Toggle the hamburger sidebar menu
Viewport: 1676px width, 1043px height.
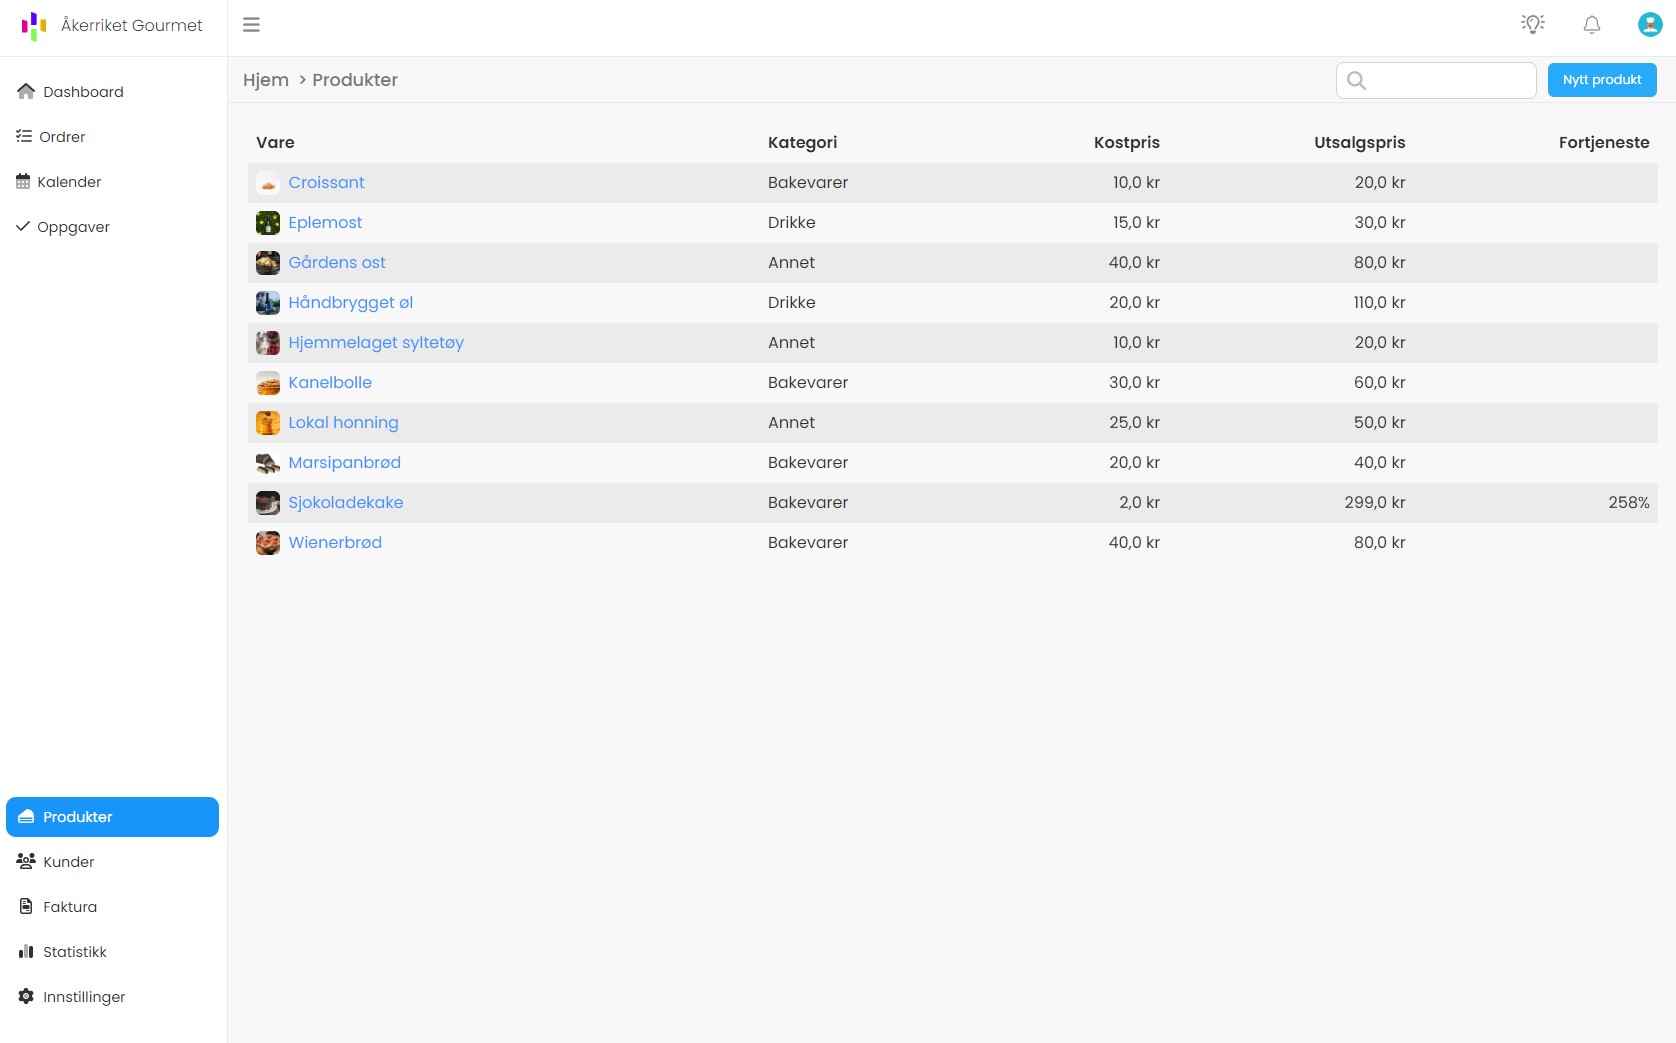pyautogui.click(x=251, y=25)
